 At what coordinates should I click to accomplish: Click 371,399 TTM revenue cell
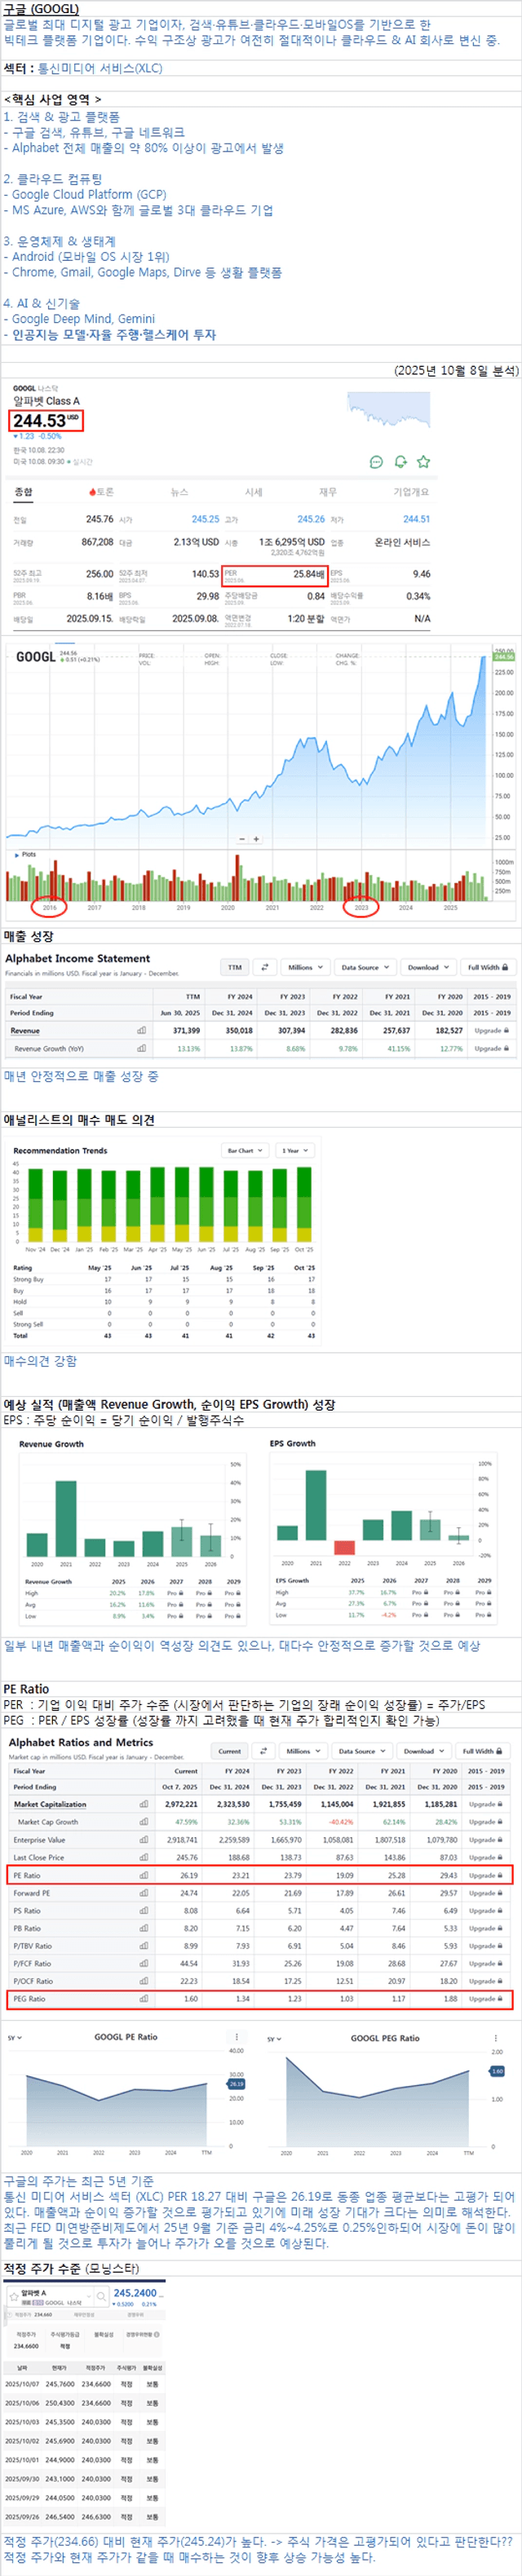pos(186,1030)
